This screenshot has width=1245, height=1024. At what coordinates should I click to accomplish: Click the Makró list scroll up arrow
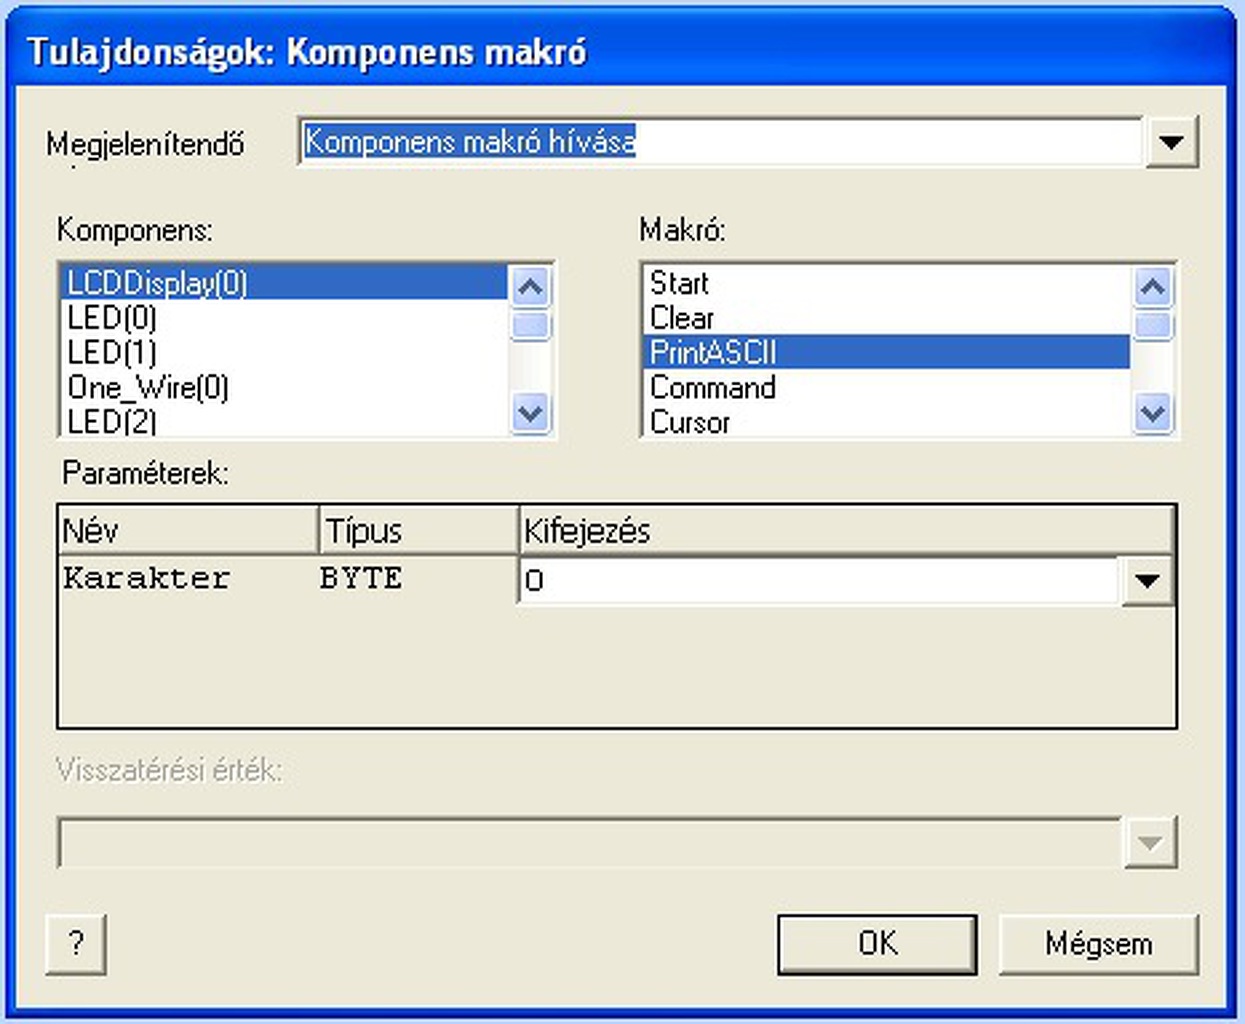(x=1153, y=287)
